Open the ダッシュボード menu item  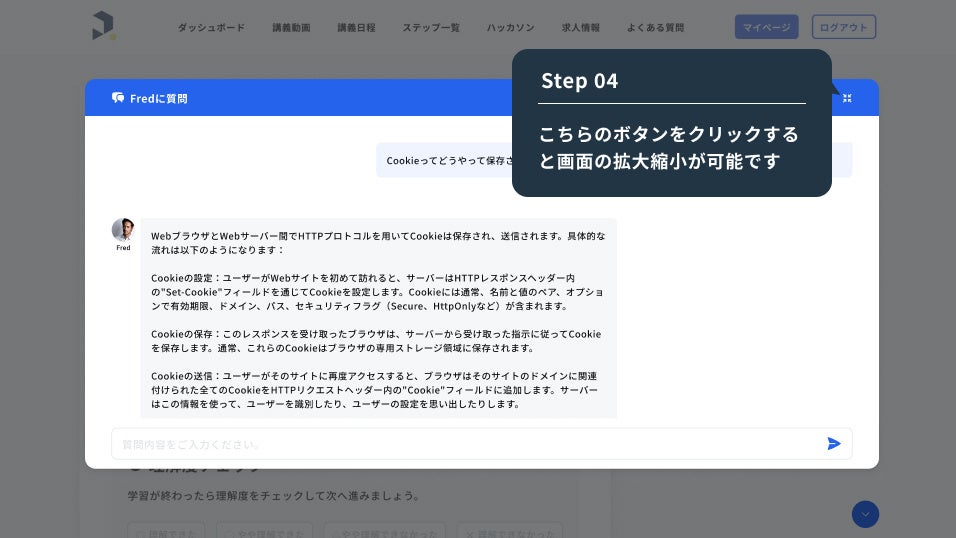[x=211, y=27]
